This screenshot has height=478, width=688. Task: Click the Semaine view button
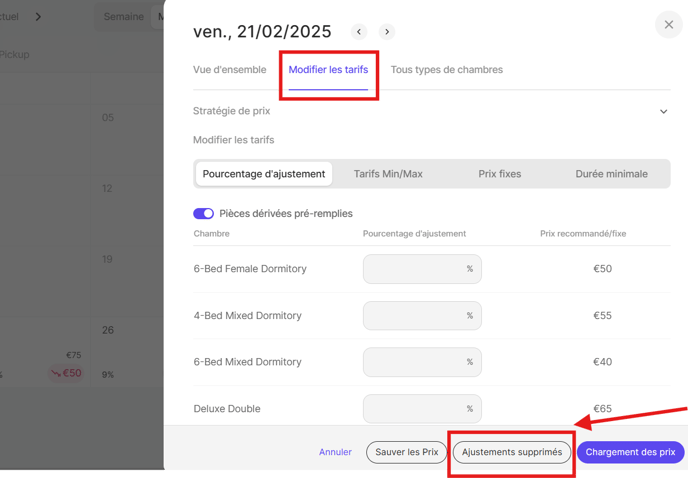[x=124, y=17]
